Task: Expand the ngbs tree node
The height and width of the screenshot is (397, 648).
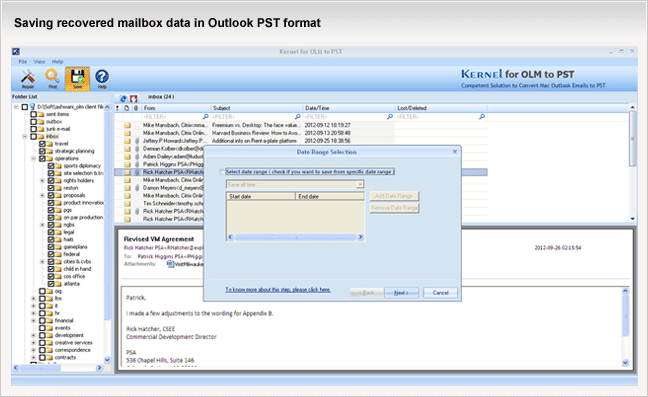Action: (42, 225)
